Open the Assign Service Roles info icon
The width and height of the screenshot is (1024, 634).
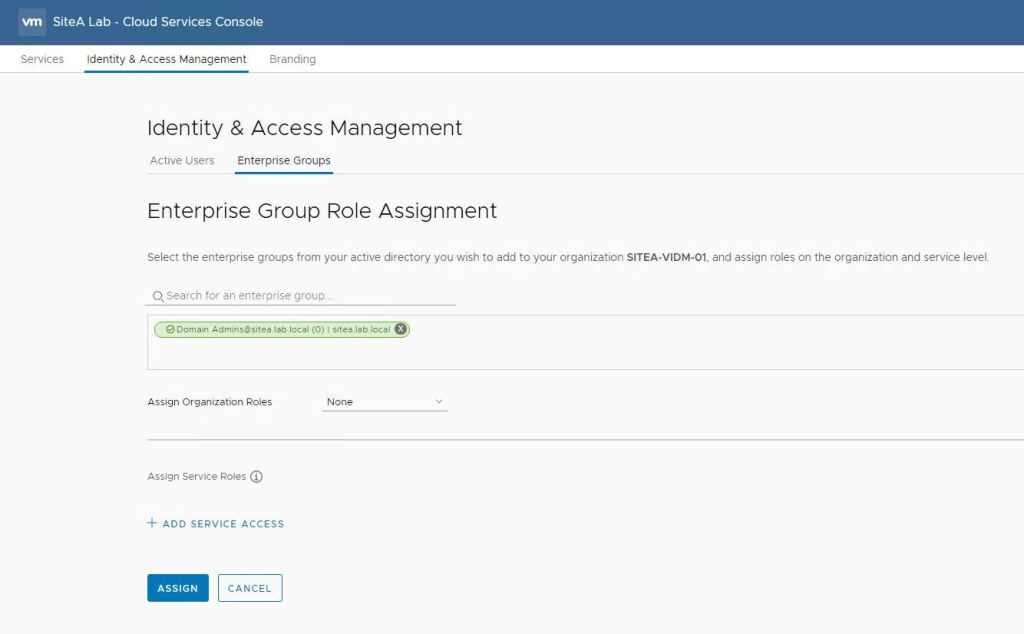256,477
